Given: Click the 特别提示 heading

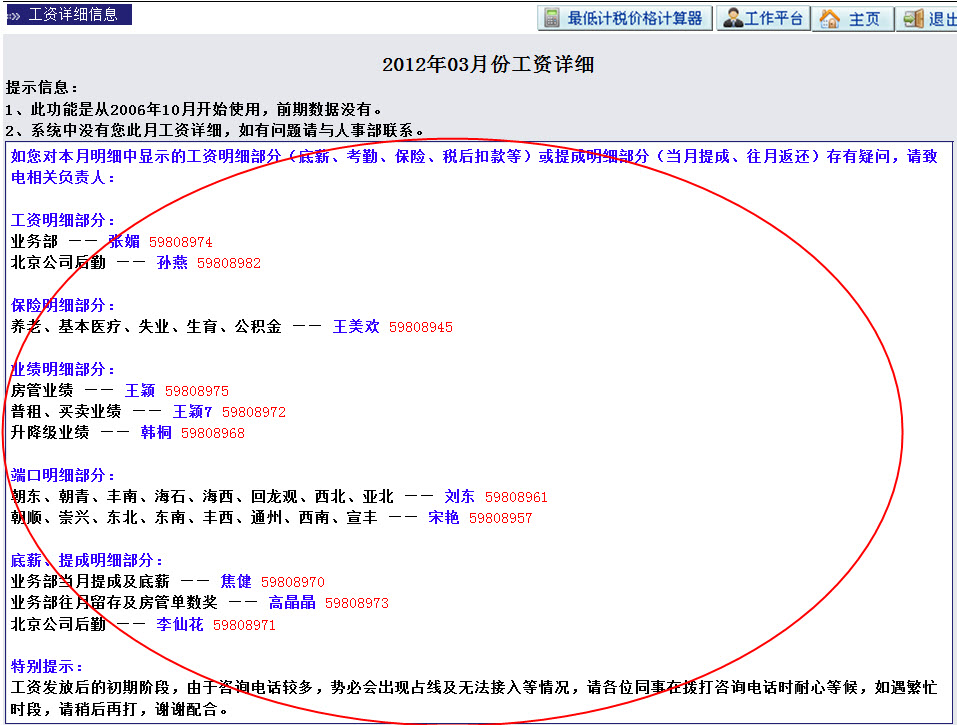Looking at the screenshot, I should point(47,666).
